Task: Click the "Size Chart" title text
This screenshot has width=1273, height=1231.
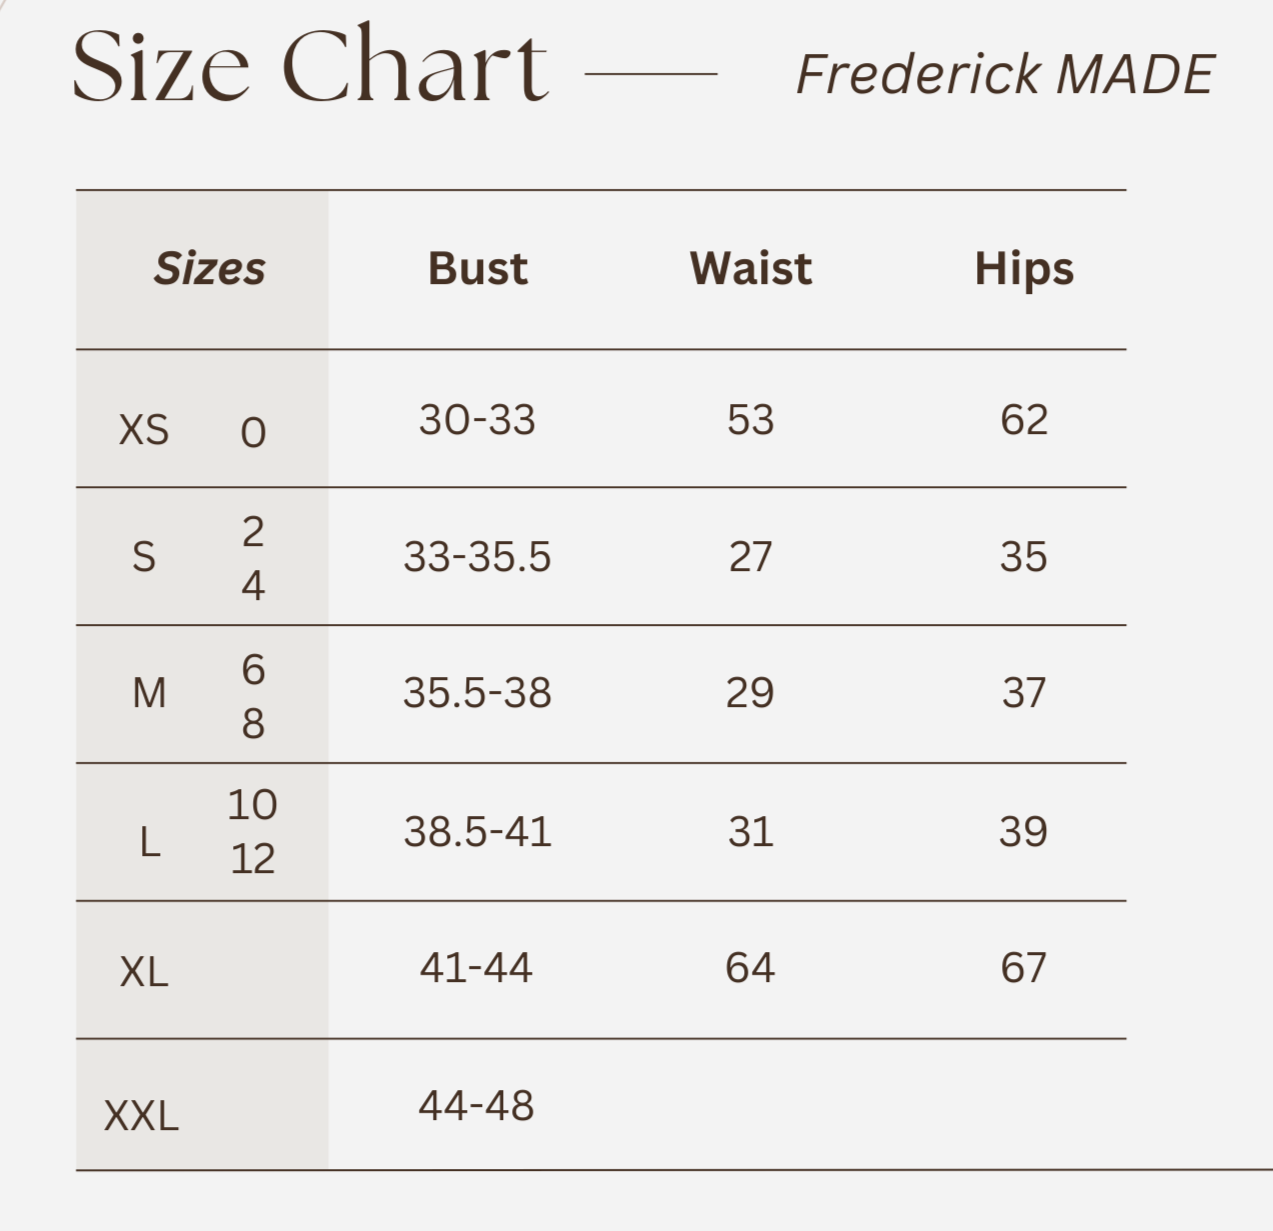Action: [310, 66]
